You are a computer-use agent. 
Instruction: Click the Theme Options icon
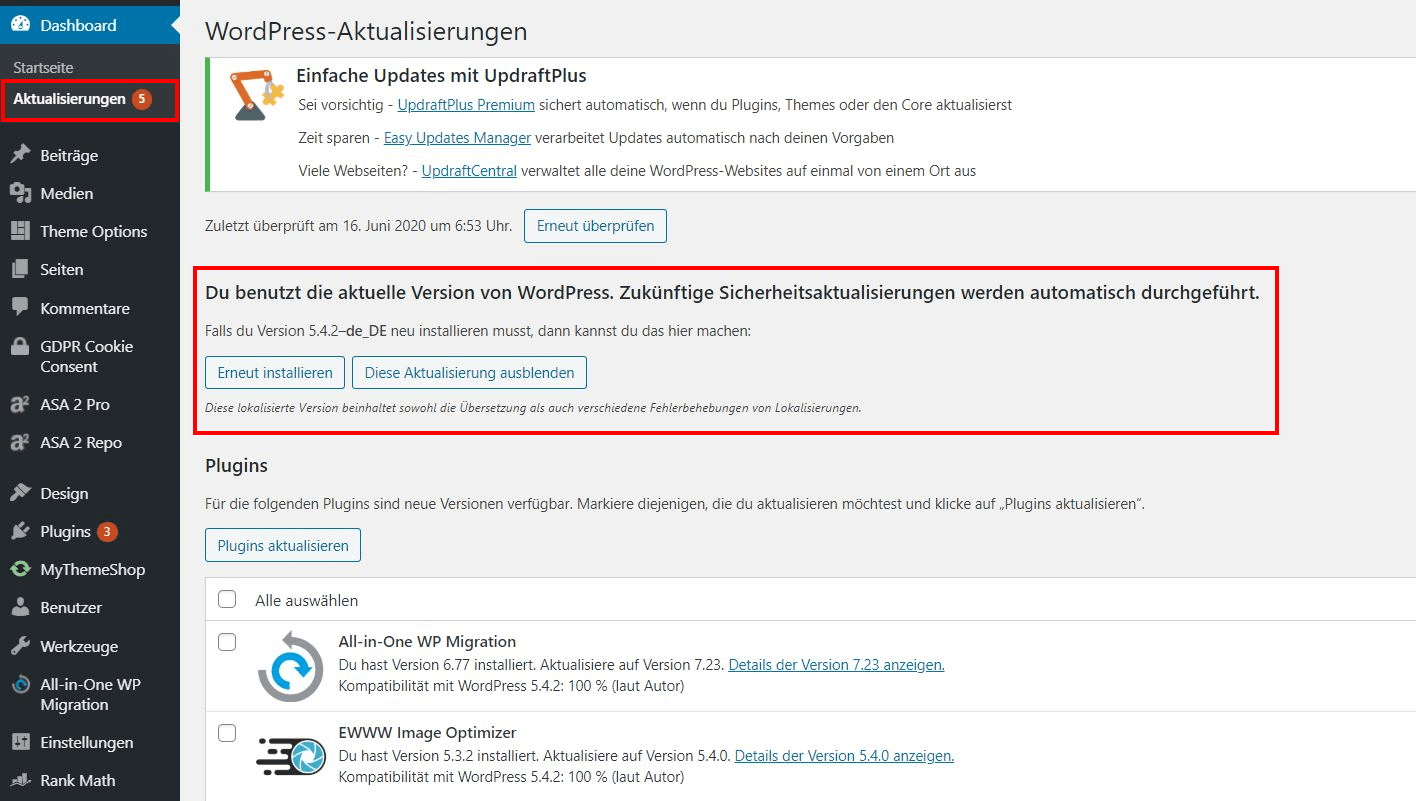pyautogui.click(x=20, y=231)
